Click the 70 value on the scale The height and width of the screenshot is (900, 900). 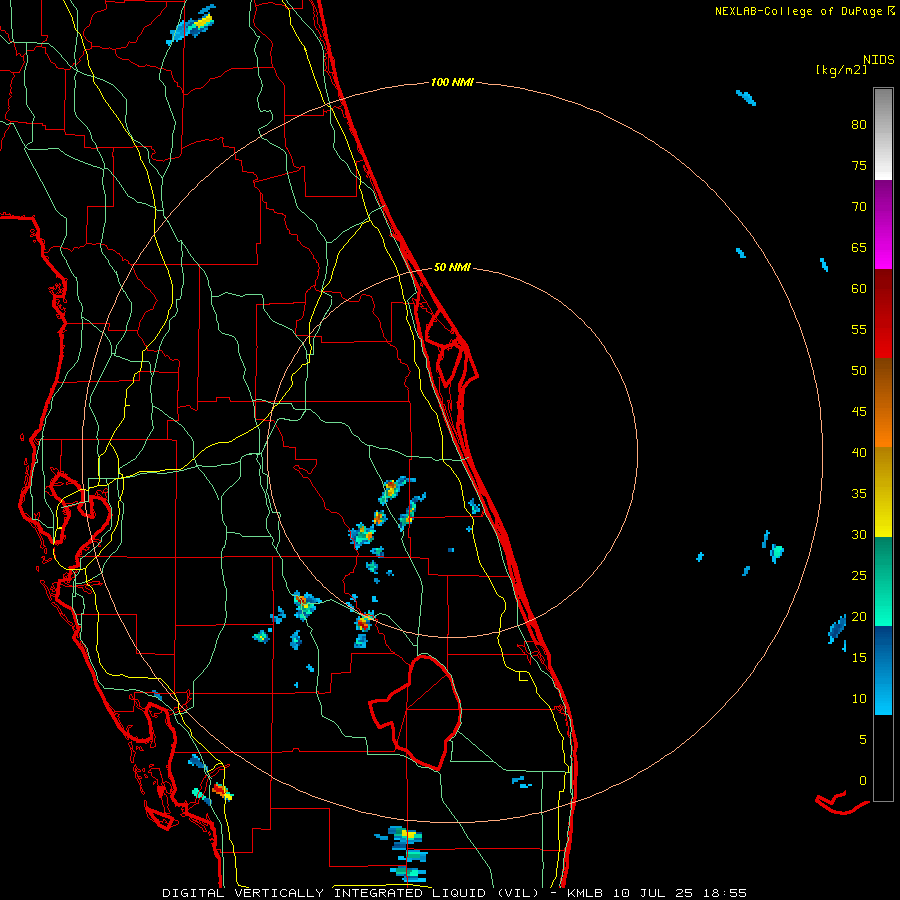tap(859, 207)
